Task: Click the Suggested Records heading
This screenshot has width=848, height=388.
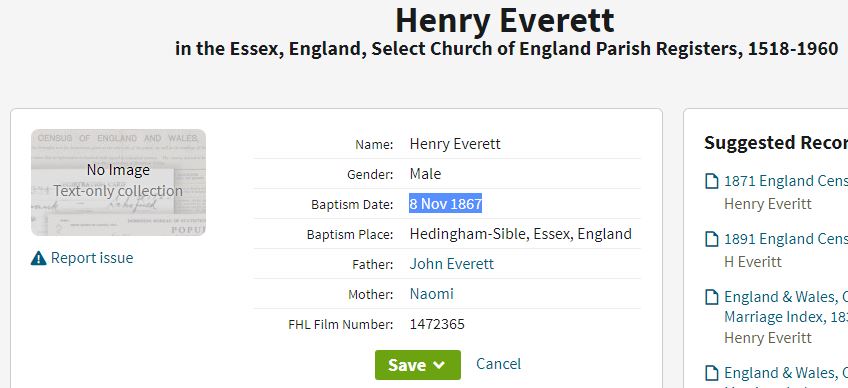Action: 776,143
